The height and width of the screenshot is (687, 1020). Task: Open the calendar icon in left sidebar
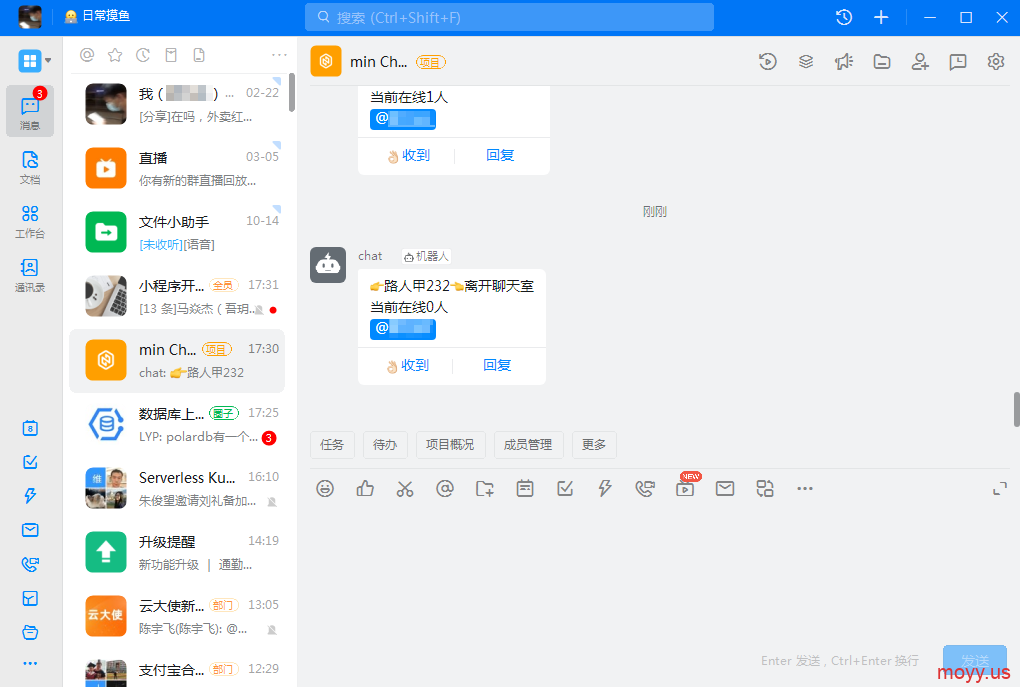(x=30, y=428)
